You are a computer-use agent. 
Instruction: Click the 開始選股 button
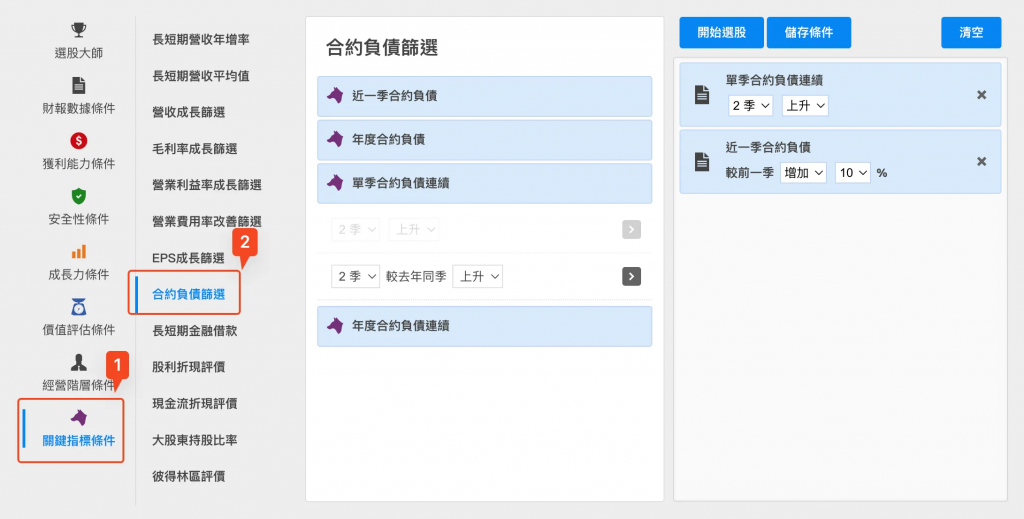coord(720,32)
